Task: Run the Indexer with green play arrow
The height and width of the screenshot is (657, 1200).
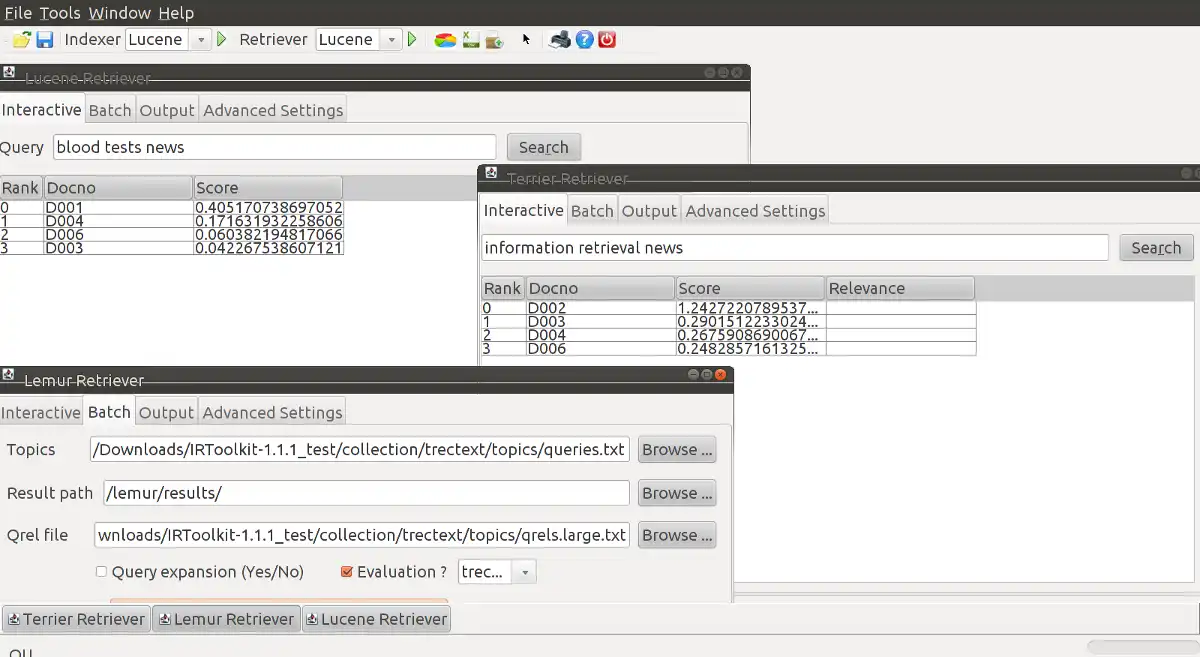Action: tap(222, 40)
